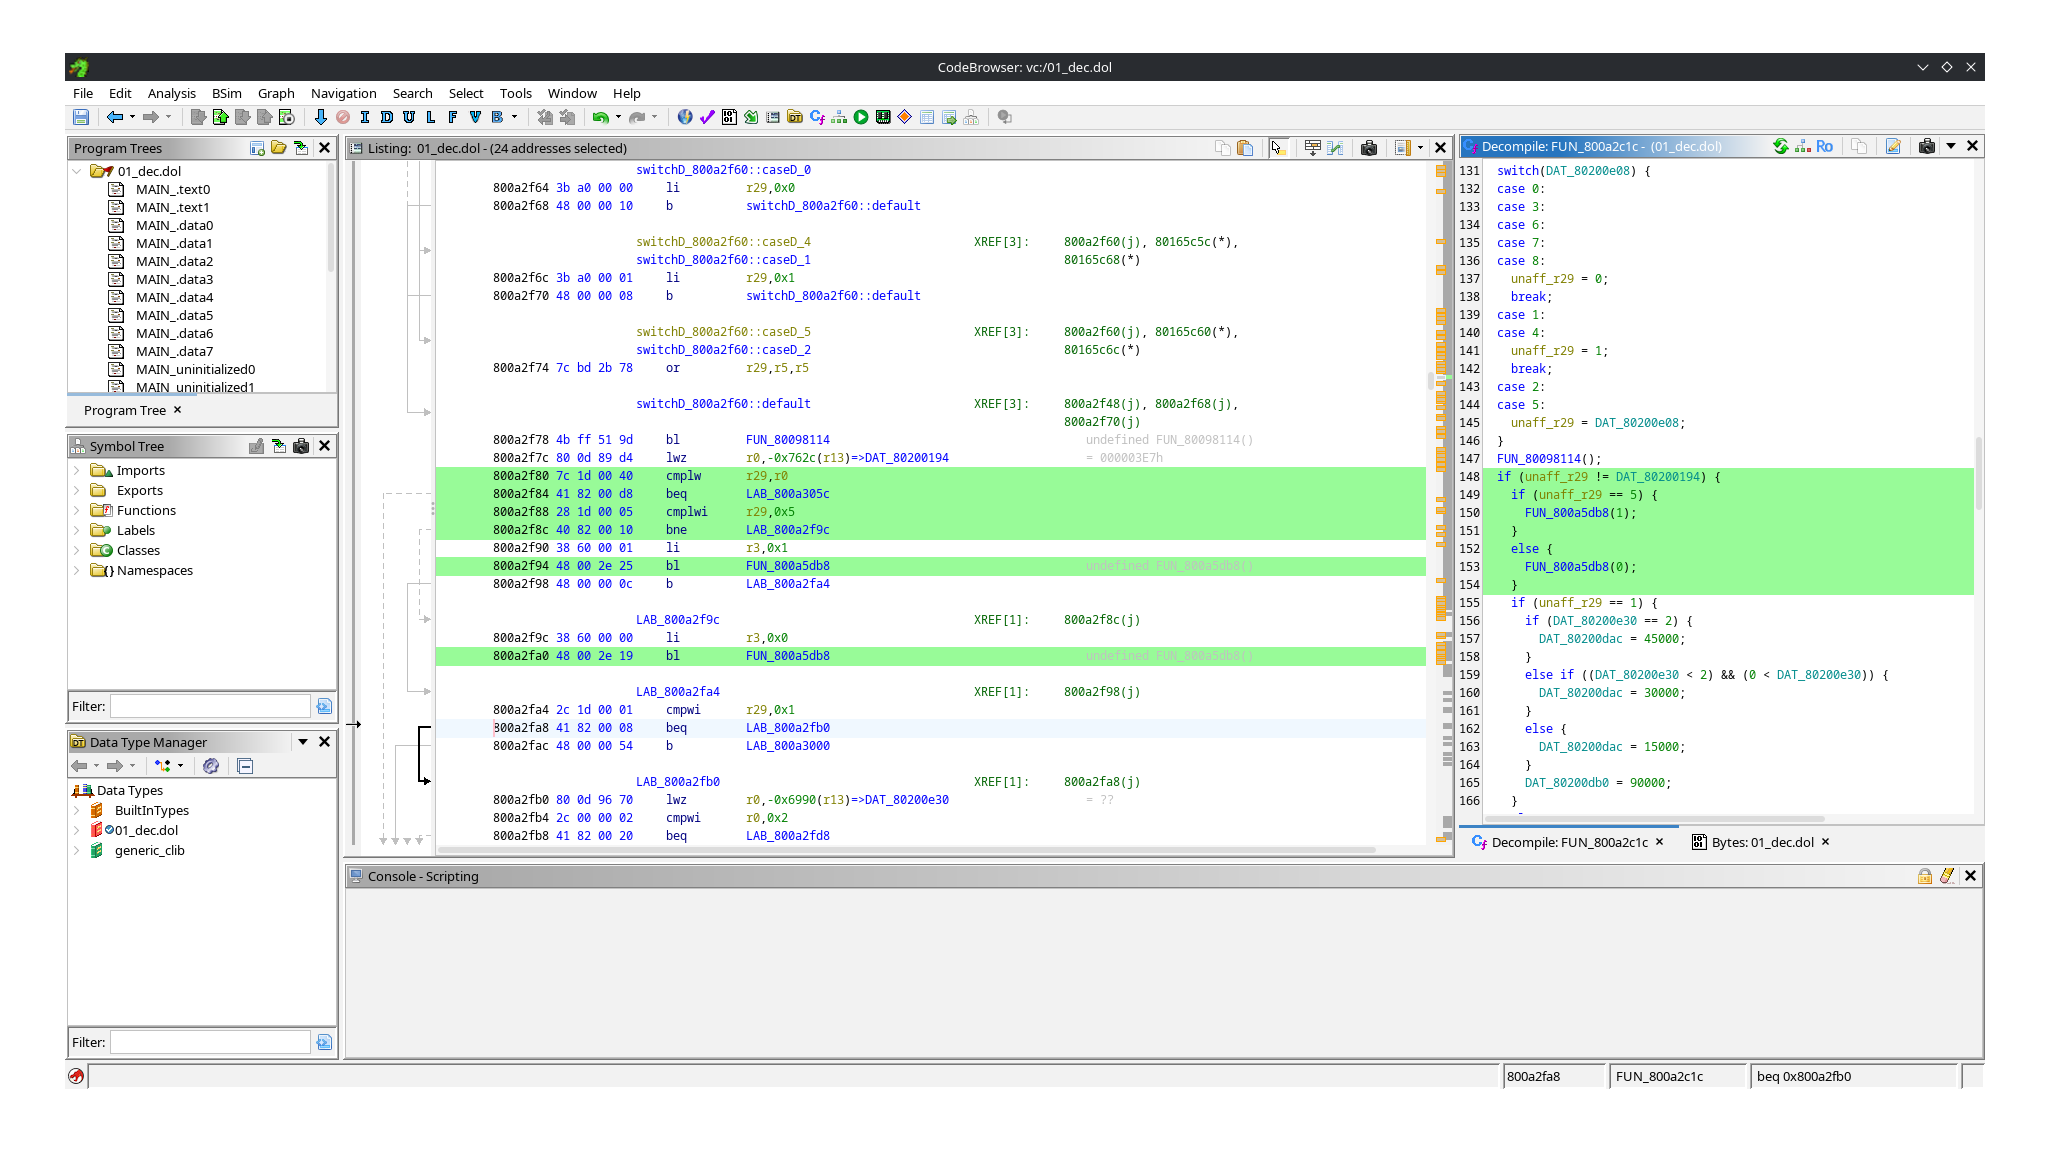Toggle Console scroll lock icon
The image size is (2050, 1166).
(1925, 876)
